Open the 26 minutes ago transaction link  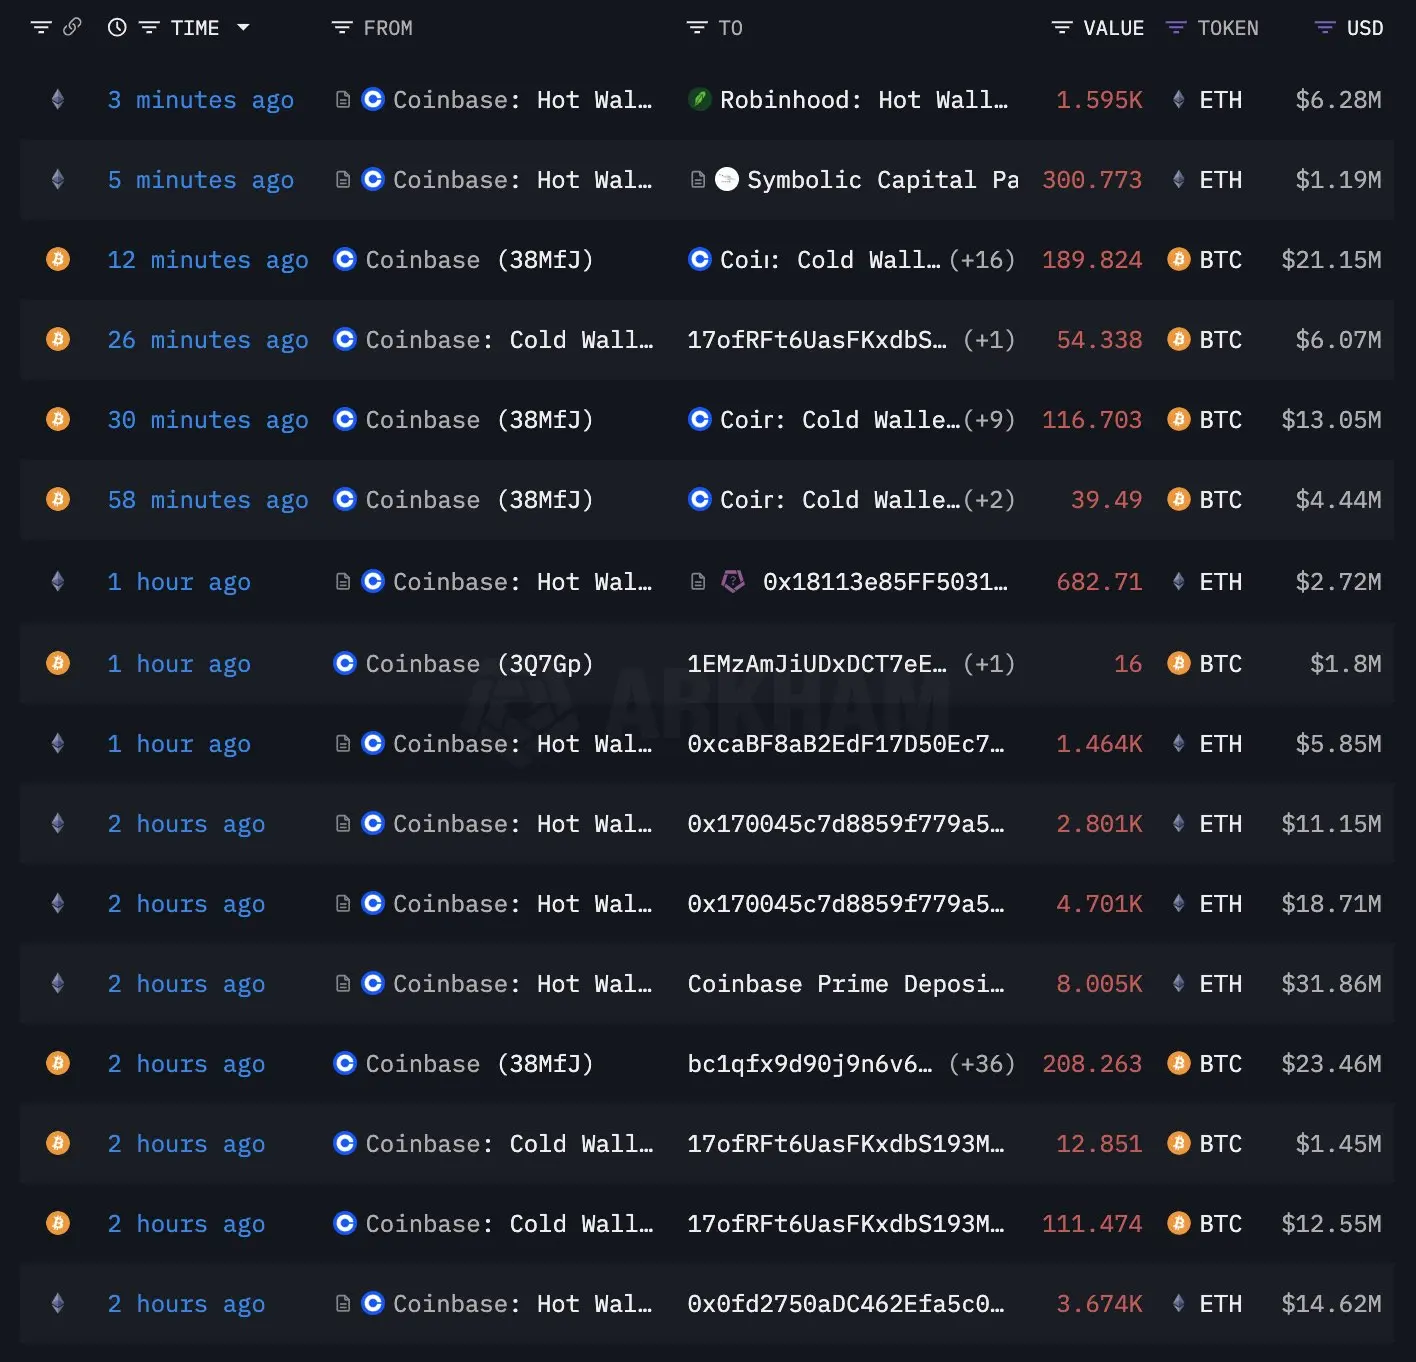coord(208,340)
